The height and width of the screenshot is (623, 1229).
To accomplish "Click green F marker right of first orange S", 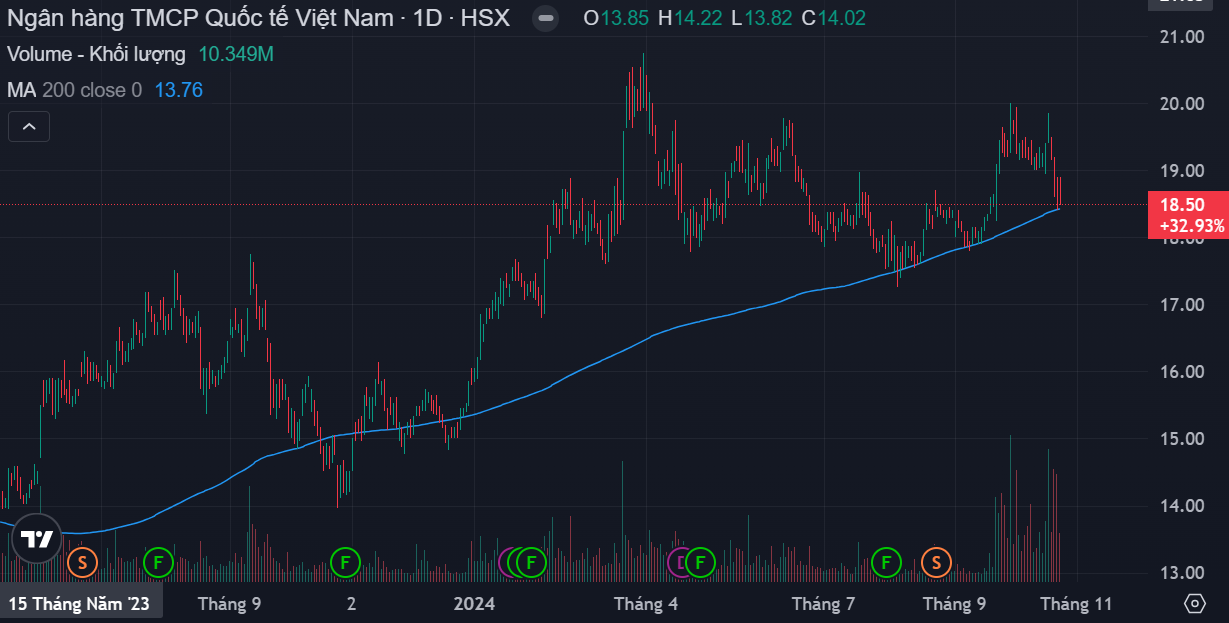I will 158,563.
